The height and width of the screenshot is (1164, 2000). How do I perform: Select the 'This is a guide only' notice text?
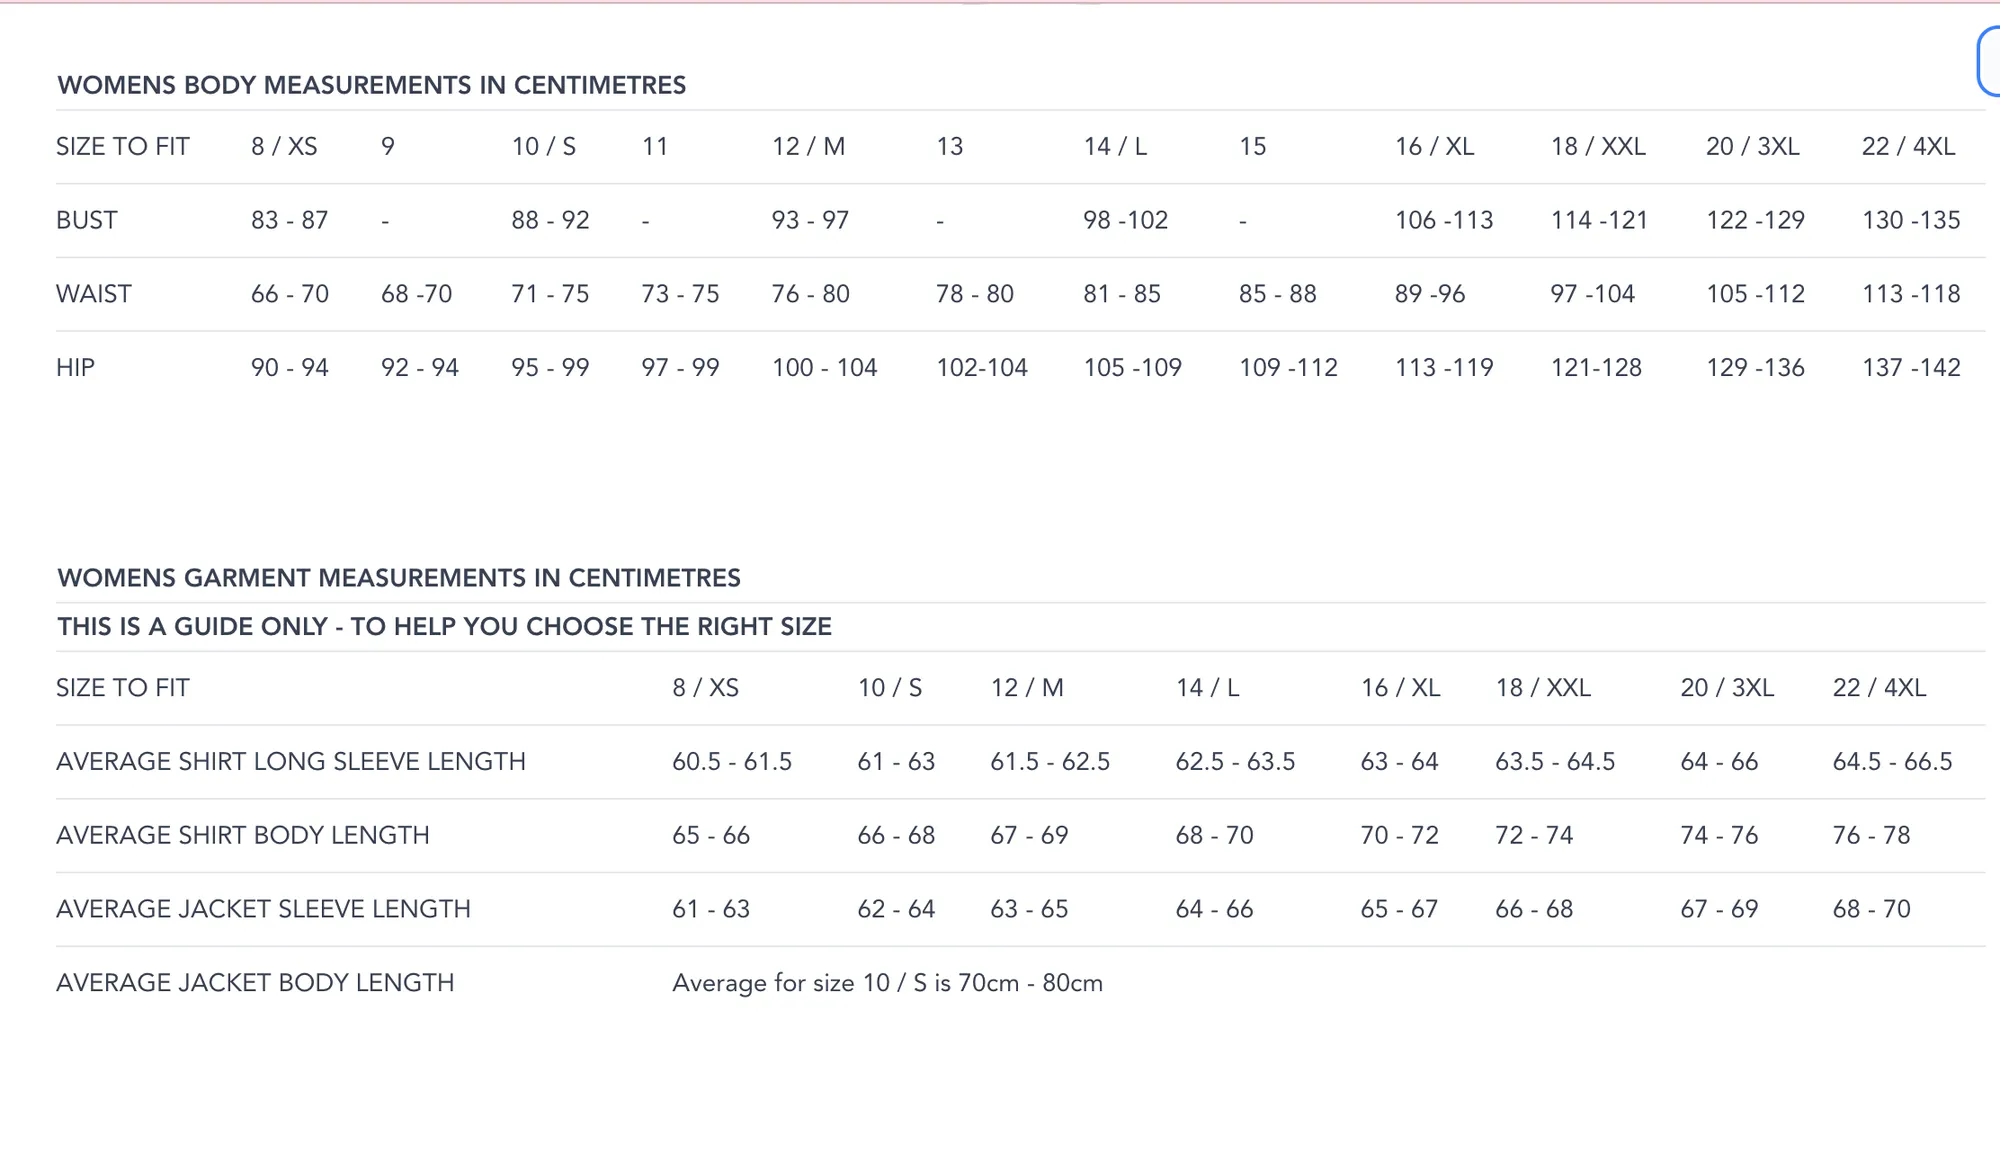pyautogui.click(x=444, y=627)
